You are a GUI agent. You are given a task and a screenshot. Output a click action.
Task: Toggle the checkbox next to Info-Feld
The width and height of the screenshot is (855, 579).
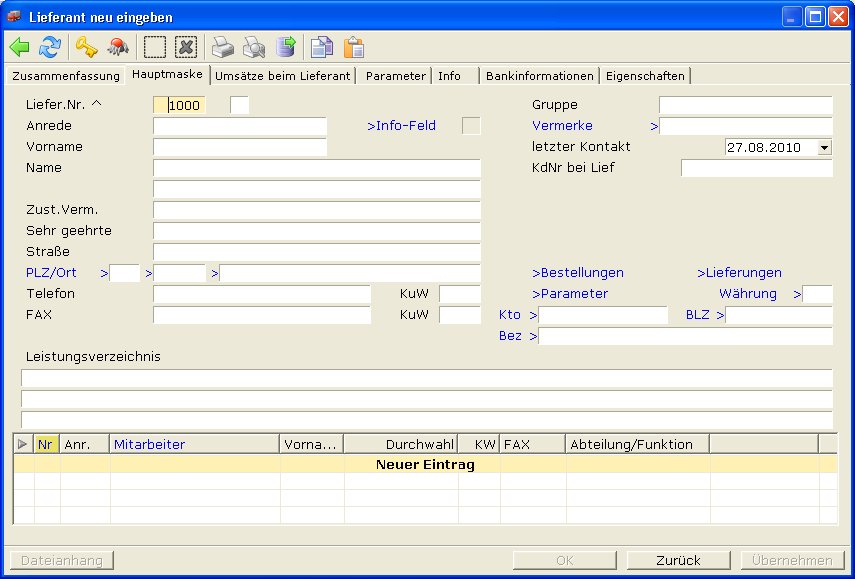click(x=470, y=126)
